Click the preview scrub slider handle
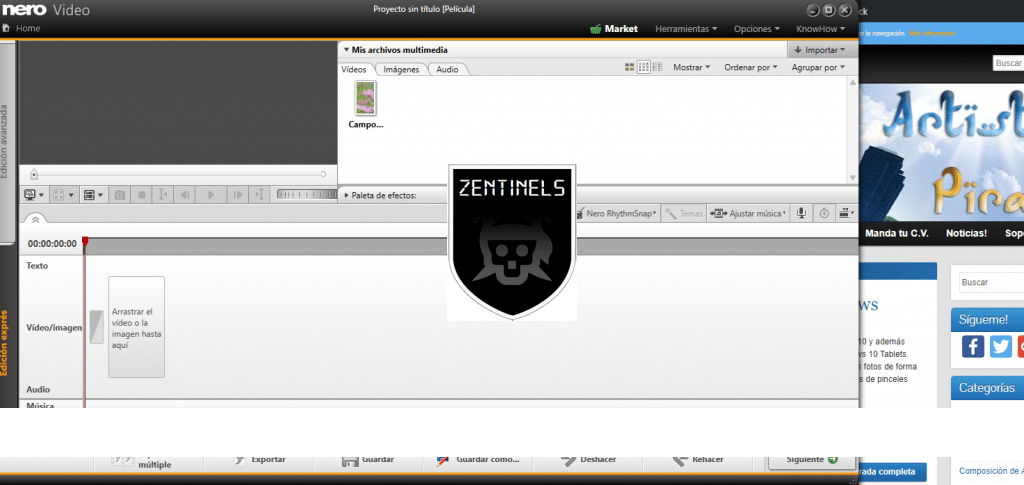This screenshot has height=485, width=1024. [x=34, y=174]
